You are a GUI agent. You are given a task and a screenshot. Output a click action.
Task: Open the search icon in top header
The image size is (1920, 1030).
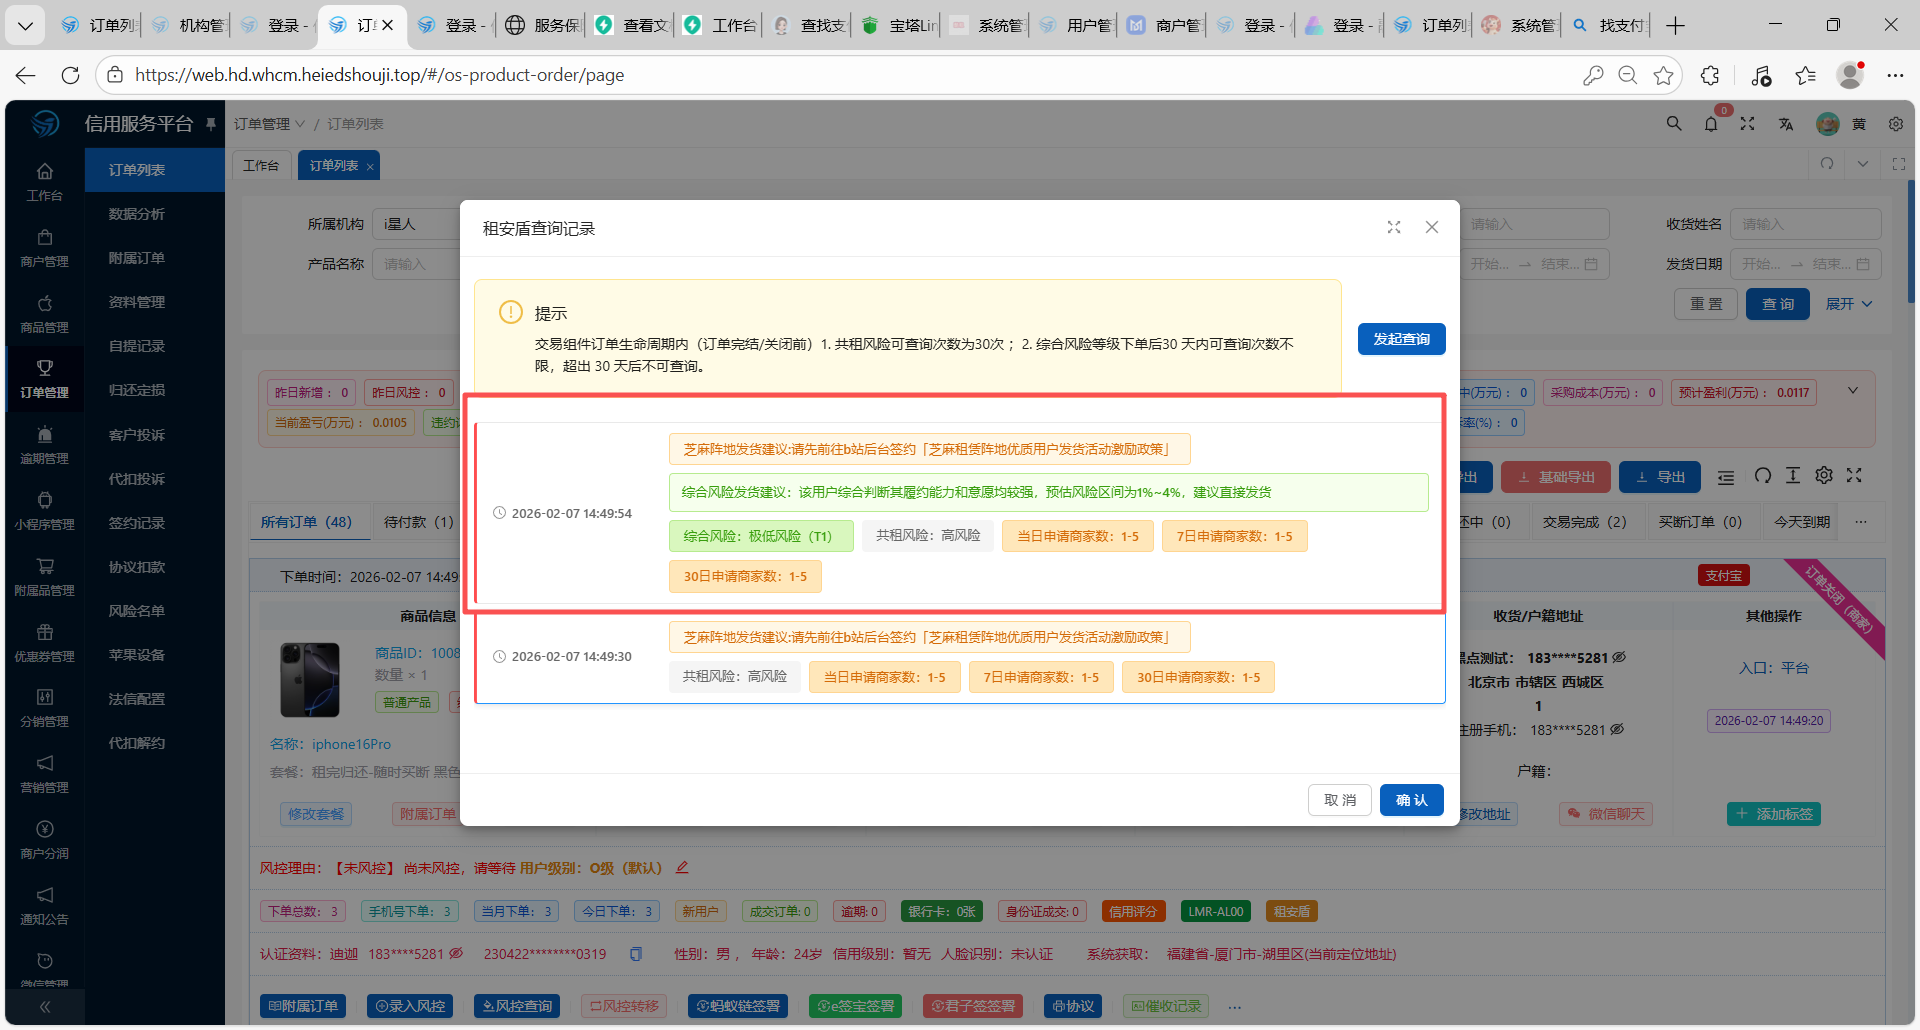1673,124
